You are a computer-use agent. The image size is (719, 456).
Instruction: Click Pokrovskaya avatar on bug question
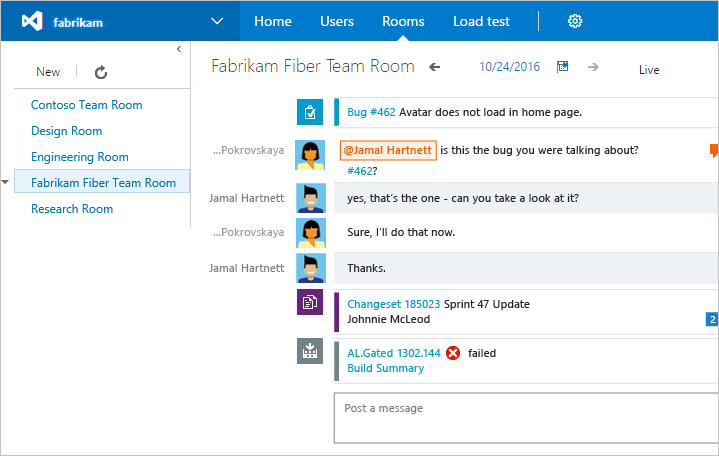[x=310, y=155]
